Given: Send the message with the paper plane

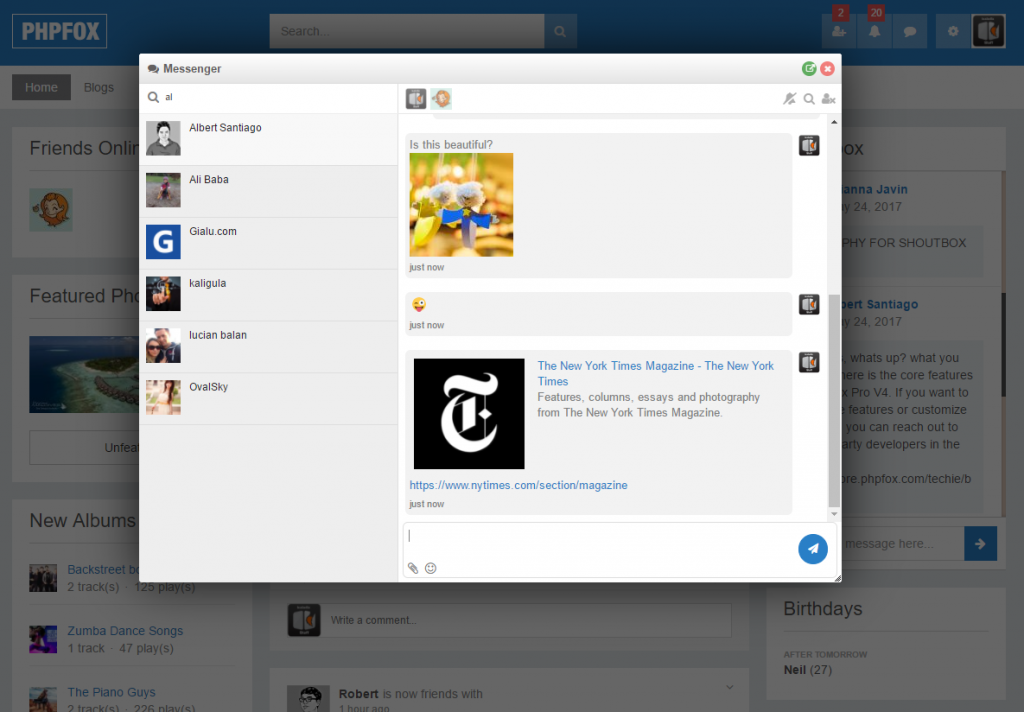Looking at the screenshot, I should tap(812, 548).
